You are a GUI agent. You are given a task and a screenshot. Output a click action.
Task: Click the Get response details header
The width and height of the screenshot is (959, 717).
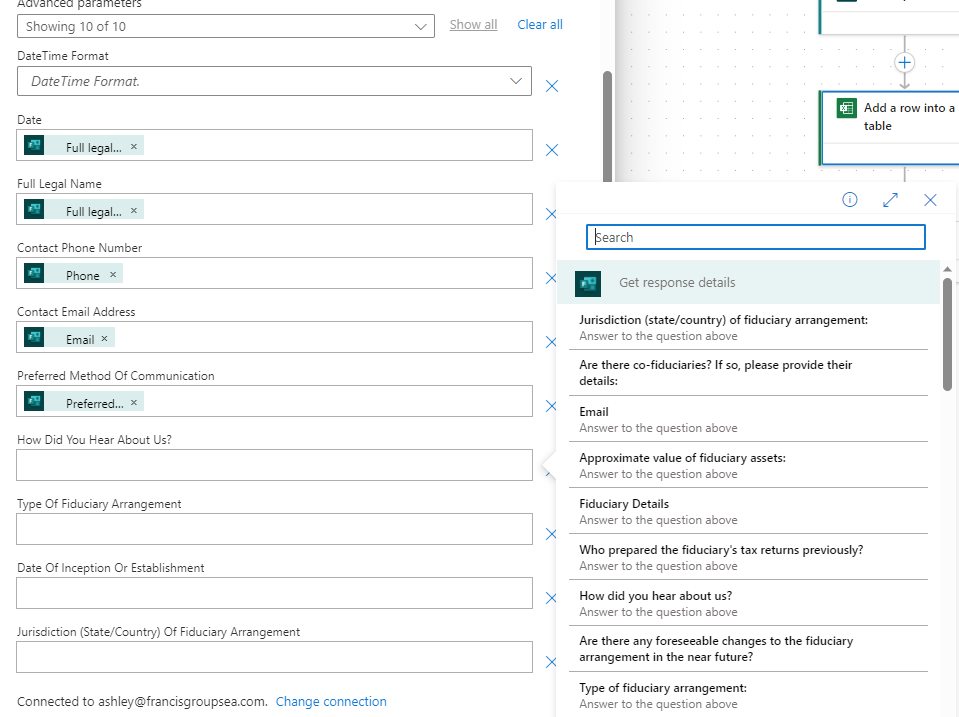point(748,283)
